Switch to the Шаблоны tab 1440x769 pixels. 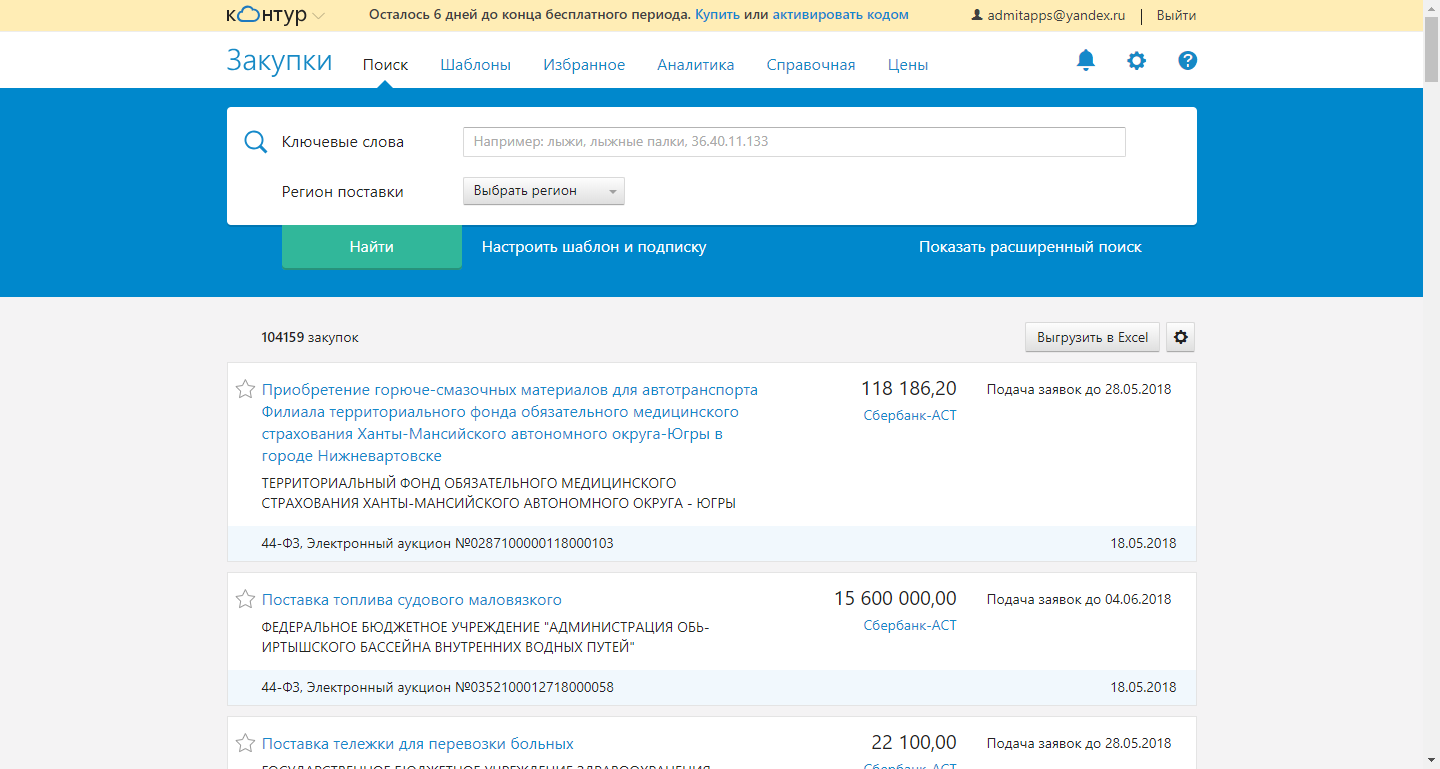tap(475, 65)
